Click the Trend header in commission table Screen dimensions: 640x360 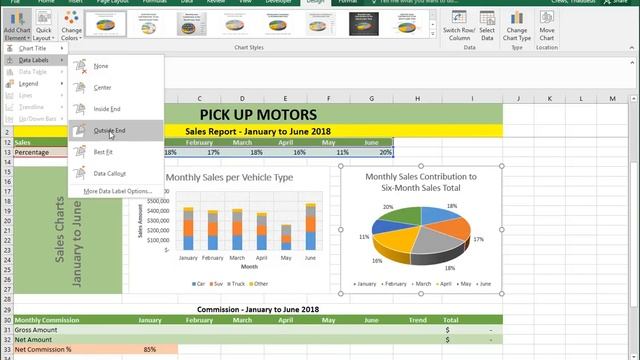418,320
